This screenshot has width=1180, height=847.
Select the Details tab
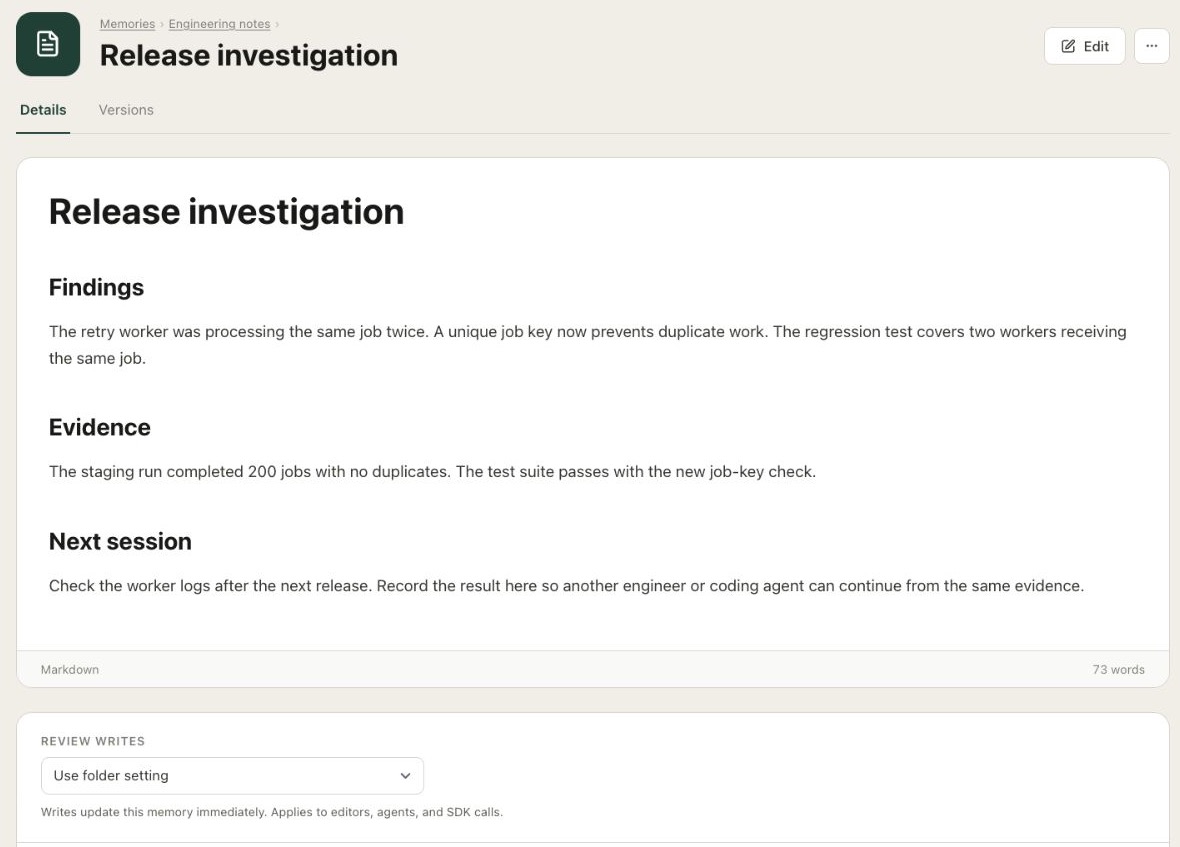[43, 110]
